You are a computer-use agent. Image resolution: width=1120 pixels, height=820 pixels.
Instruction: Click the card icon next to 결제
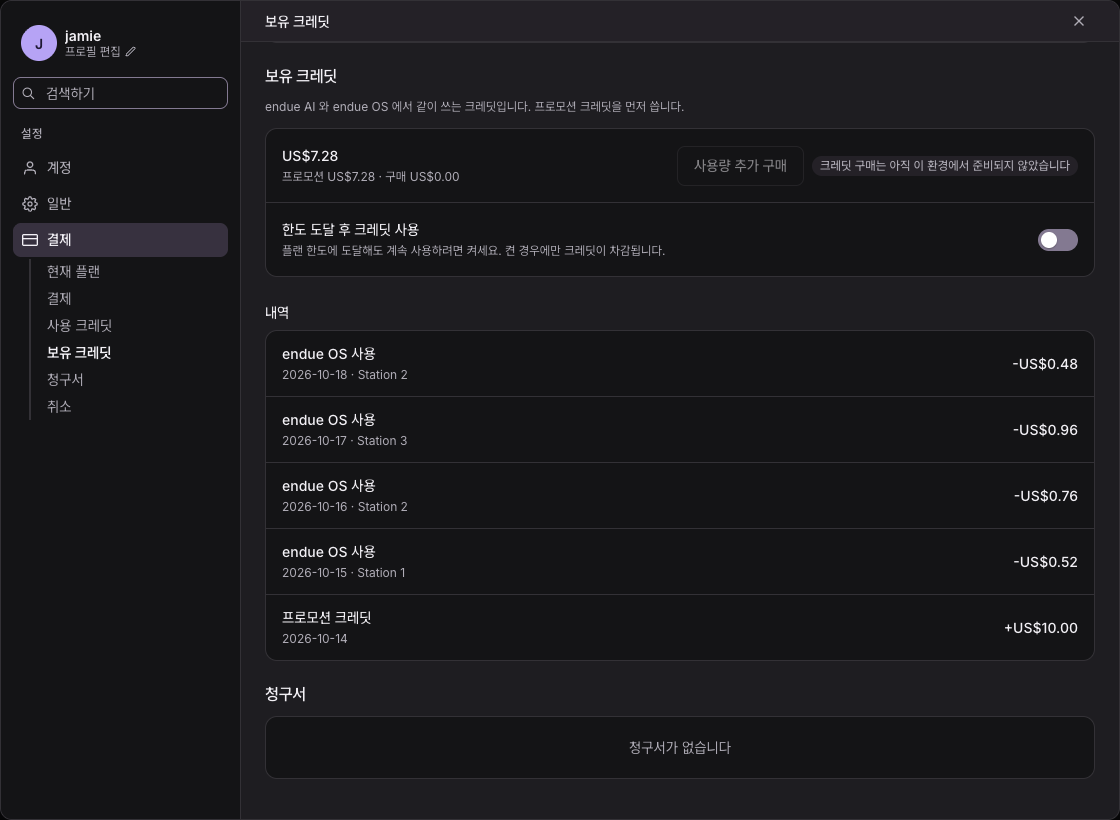click(30, 240)
